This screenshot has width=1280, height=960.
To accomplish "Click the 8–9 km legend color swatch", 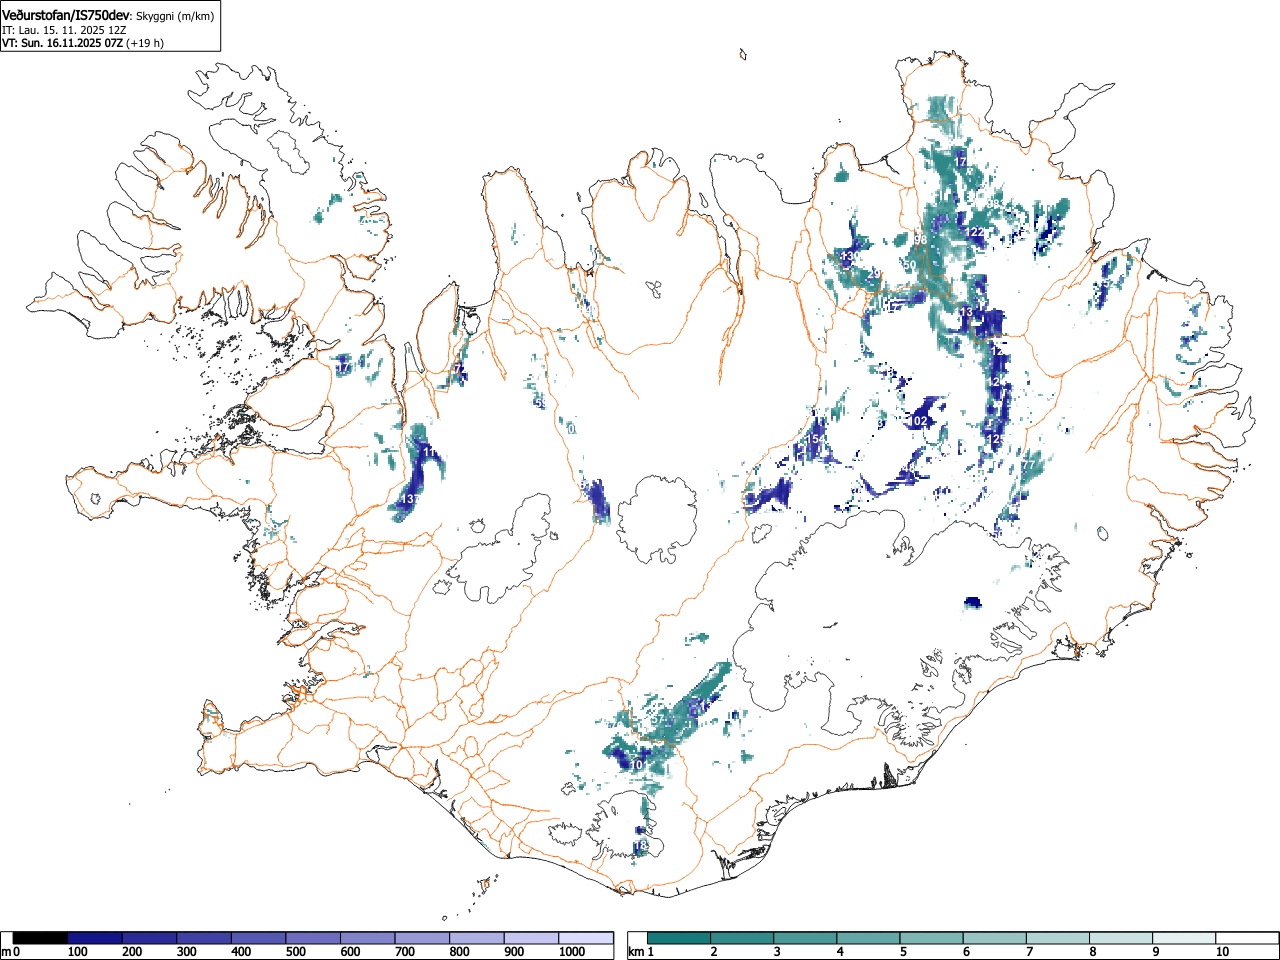I will (1120, 938).
